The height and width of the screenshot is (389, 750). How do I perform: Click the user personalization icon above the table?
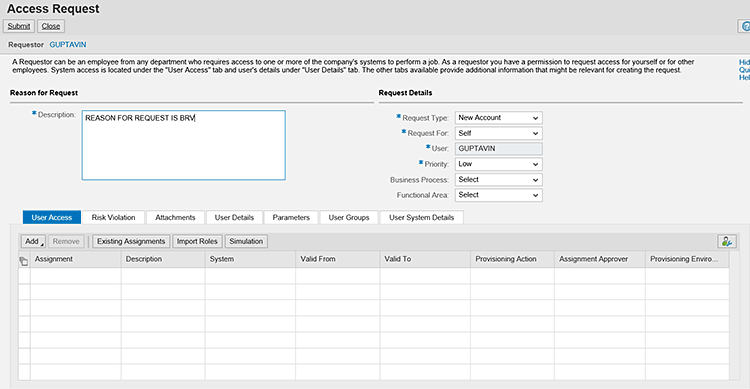click(x=727, y=242)
